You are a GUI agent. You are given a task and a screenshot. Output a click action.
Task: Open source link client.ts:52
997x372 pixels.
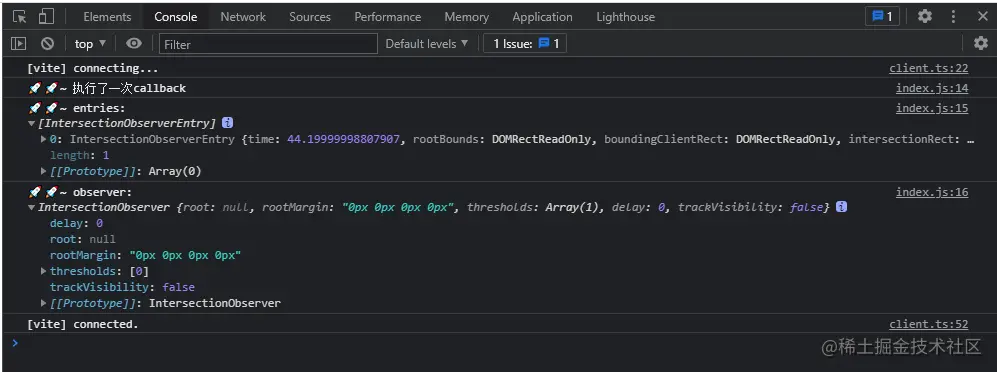tap(928, 324)
